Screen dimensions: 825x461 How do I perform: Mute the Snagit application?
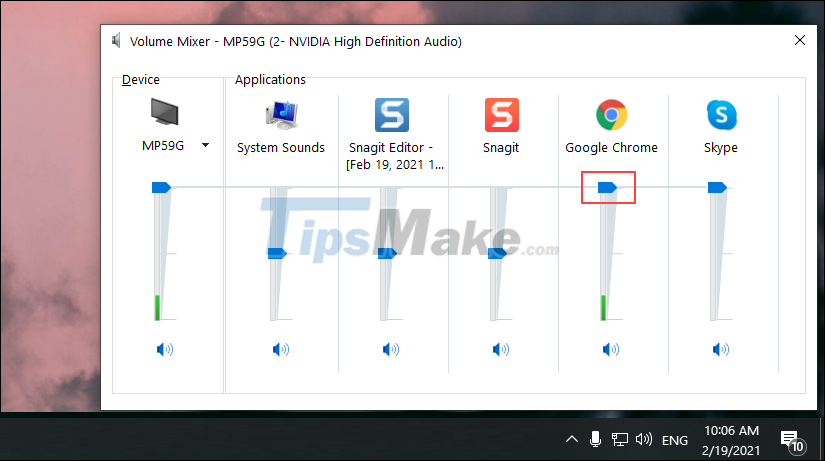[501, 349]
